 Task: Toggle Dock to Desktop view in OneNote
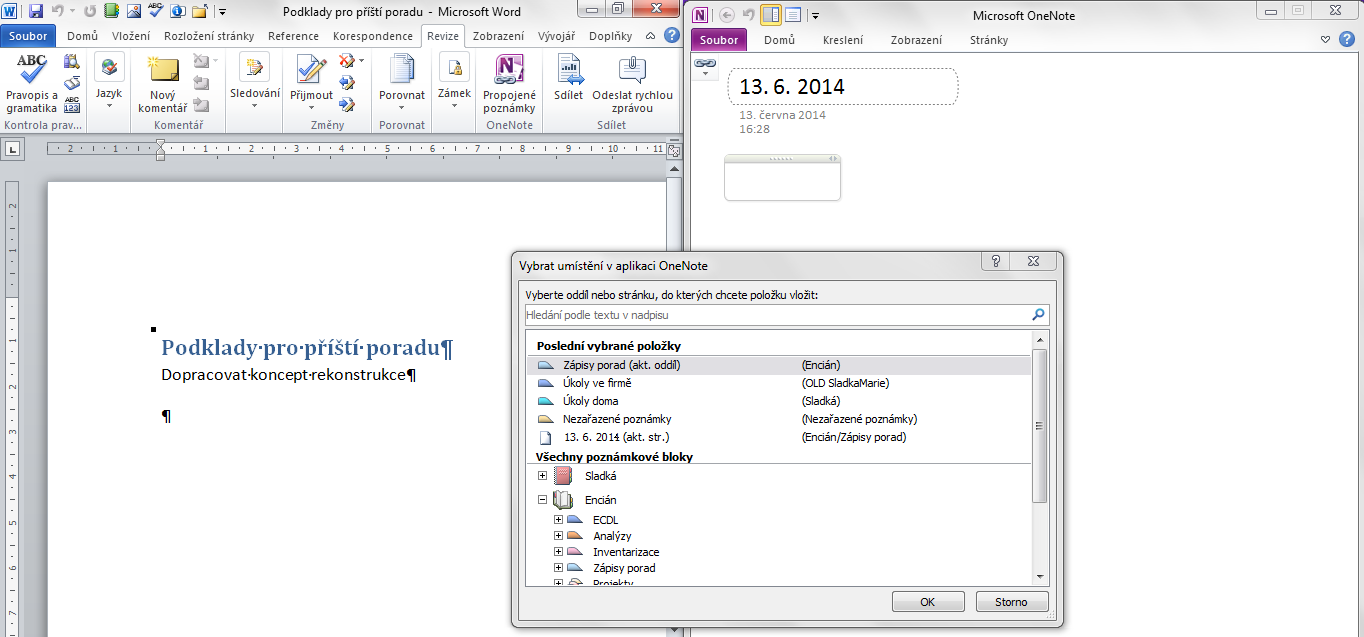pyautogui.click(x=770, y=15)
